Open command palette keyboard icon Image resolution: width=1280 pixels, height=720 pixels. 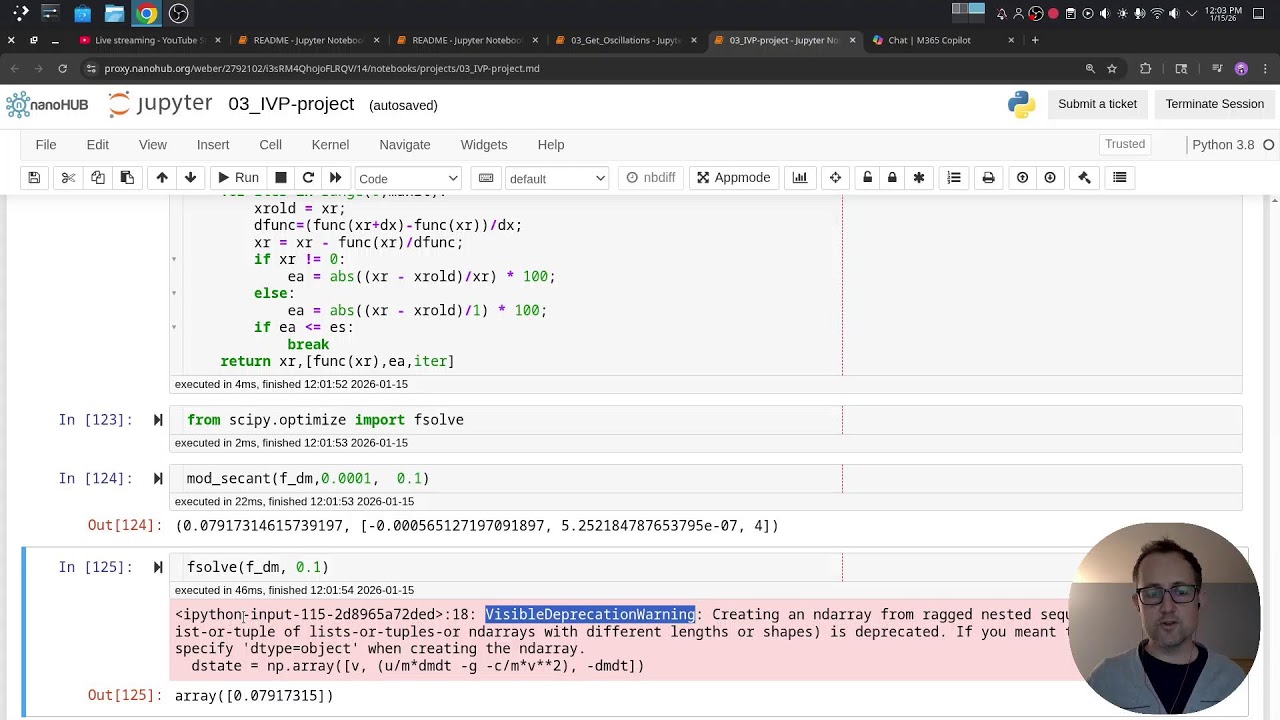coord(486,178)
